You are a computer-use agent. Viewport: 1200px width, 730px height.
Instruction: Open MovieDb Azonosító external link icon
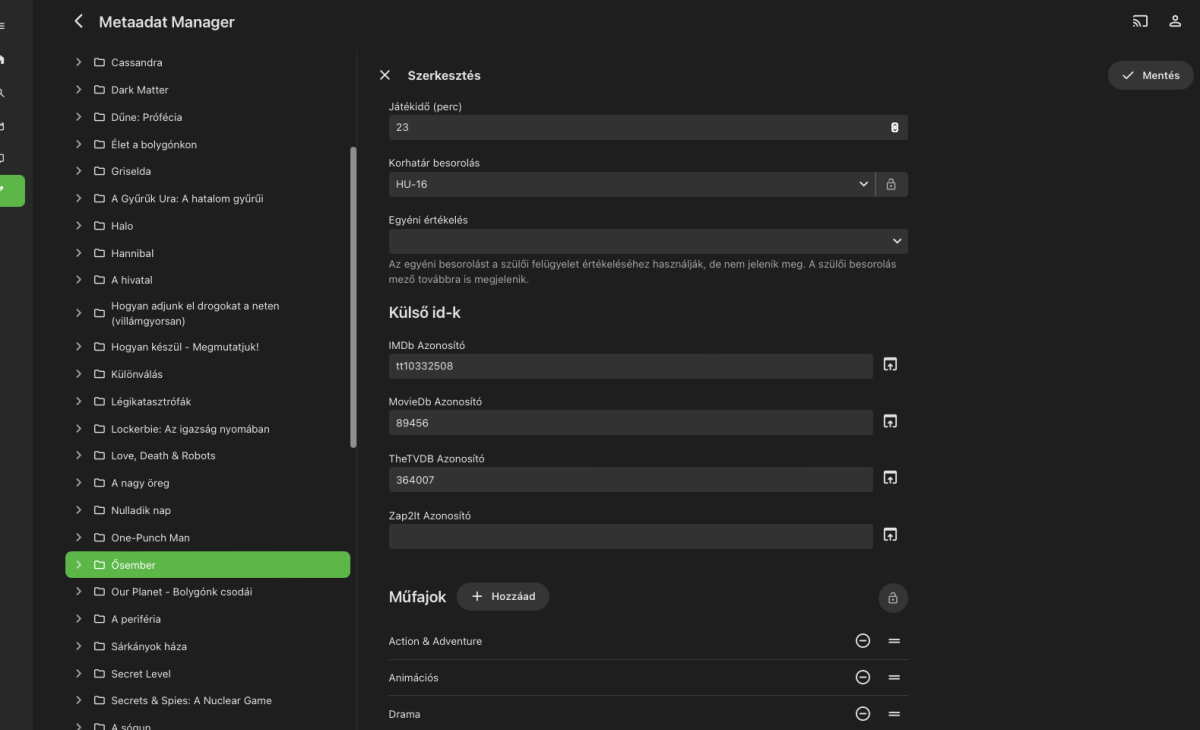tap(890, 421)
